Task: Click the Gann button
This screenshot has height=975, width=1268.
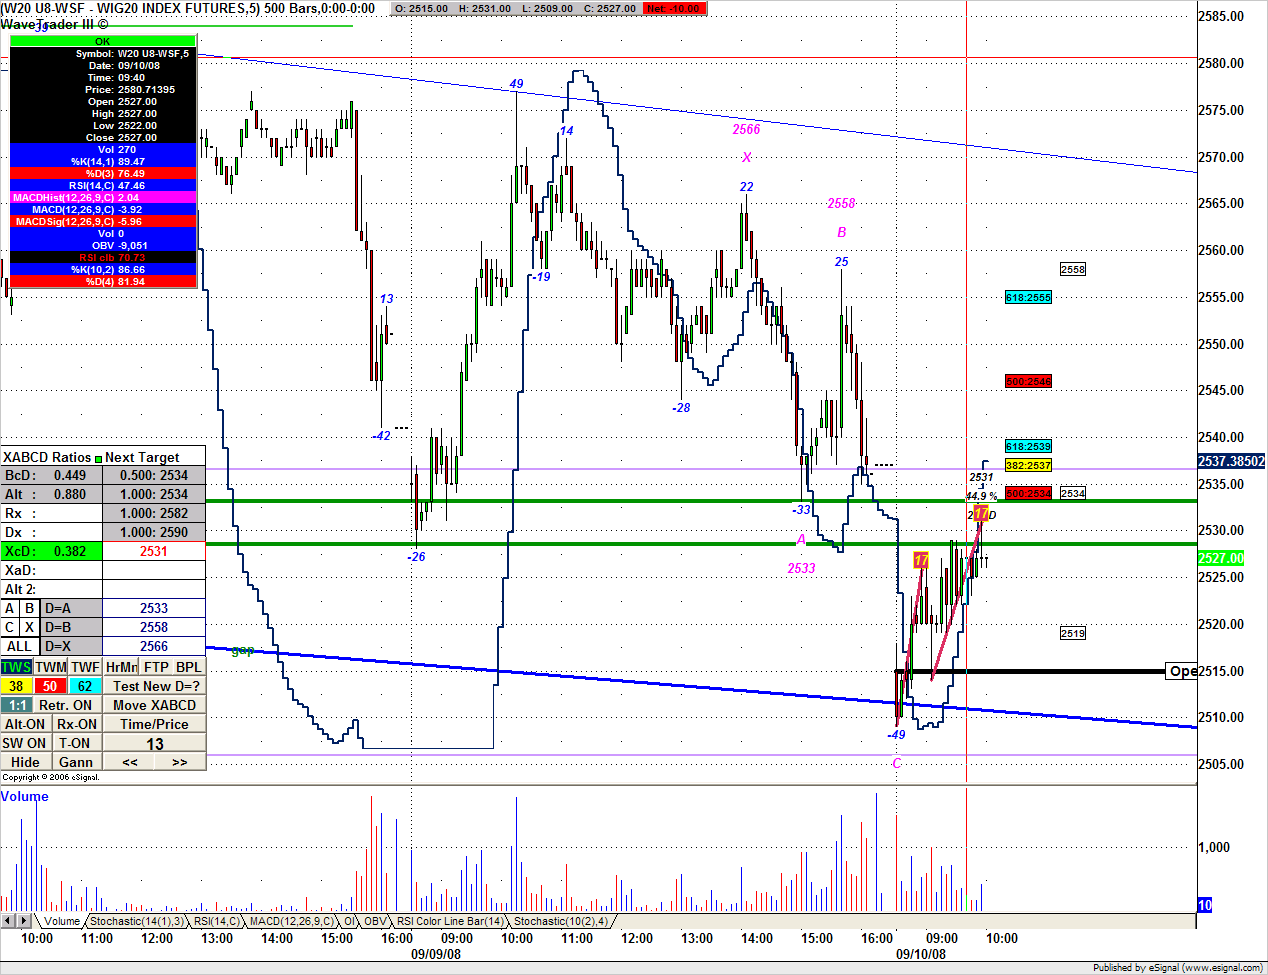Action: pyautogui.click(x=77, y=762)
